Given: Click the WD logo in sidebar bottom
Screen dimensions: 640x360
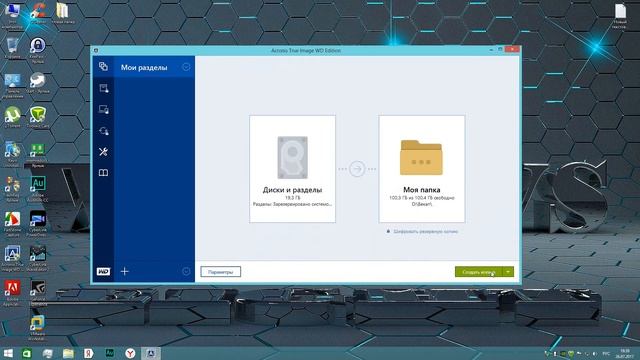Looking at the screenshot, I should [x=103, y=271].
